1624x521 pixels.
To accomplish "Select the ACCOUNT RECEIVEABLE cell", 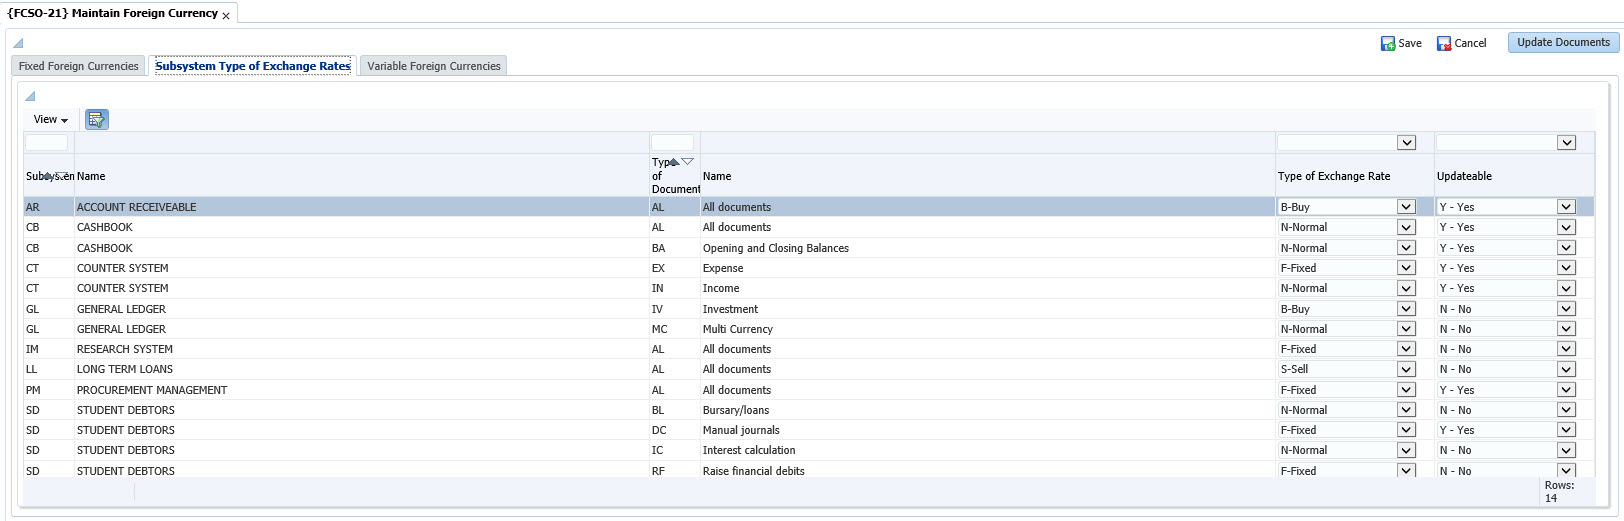I will (362, 207).
